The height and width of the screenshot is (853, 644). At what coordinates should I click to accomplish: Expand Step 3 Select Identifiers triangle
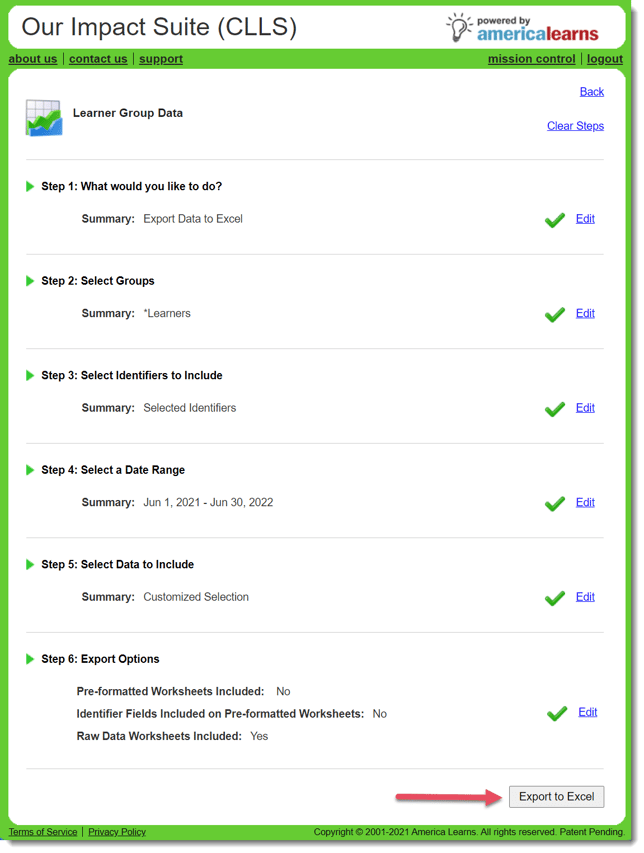pyautogui.click(x=30, y=375)
